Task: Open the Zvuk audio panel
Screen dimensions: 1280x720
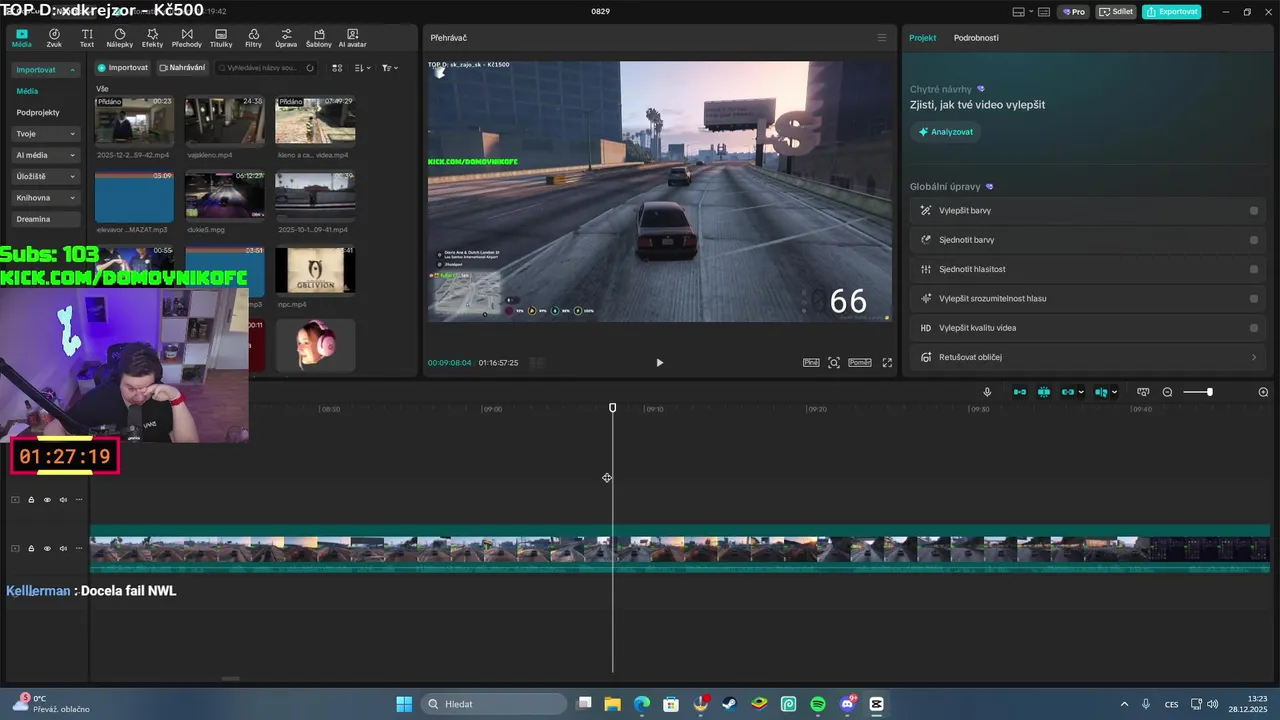Action: pos(54,38)
